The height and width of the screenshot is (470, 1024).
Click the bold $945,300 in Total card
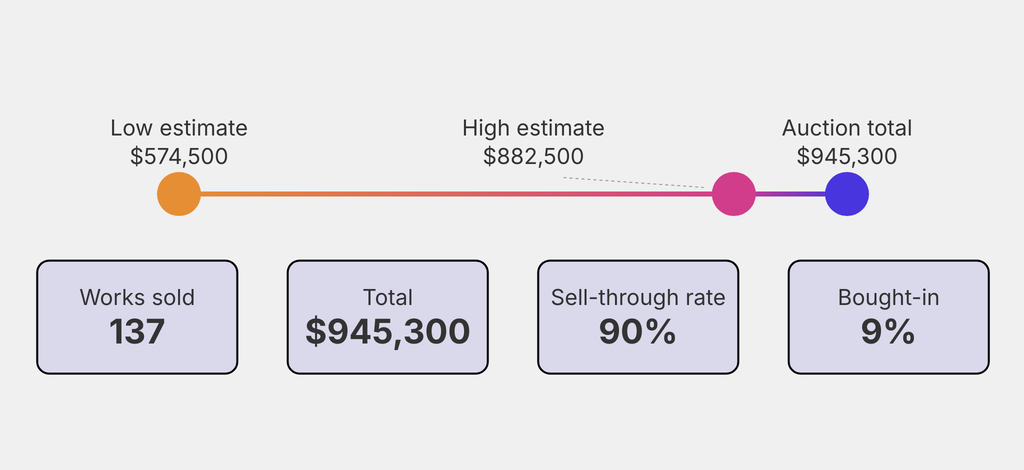tap(388, 331)
